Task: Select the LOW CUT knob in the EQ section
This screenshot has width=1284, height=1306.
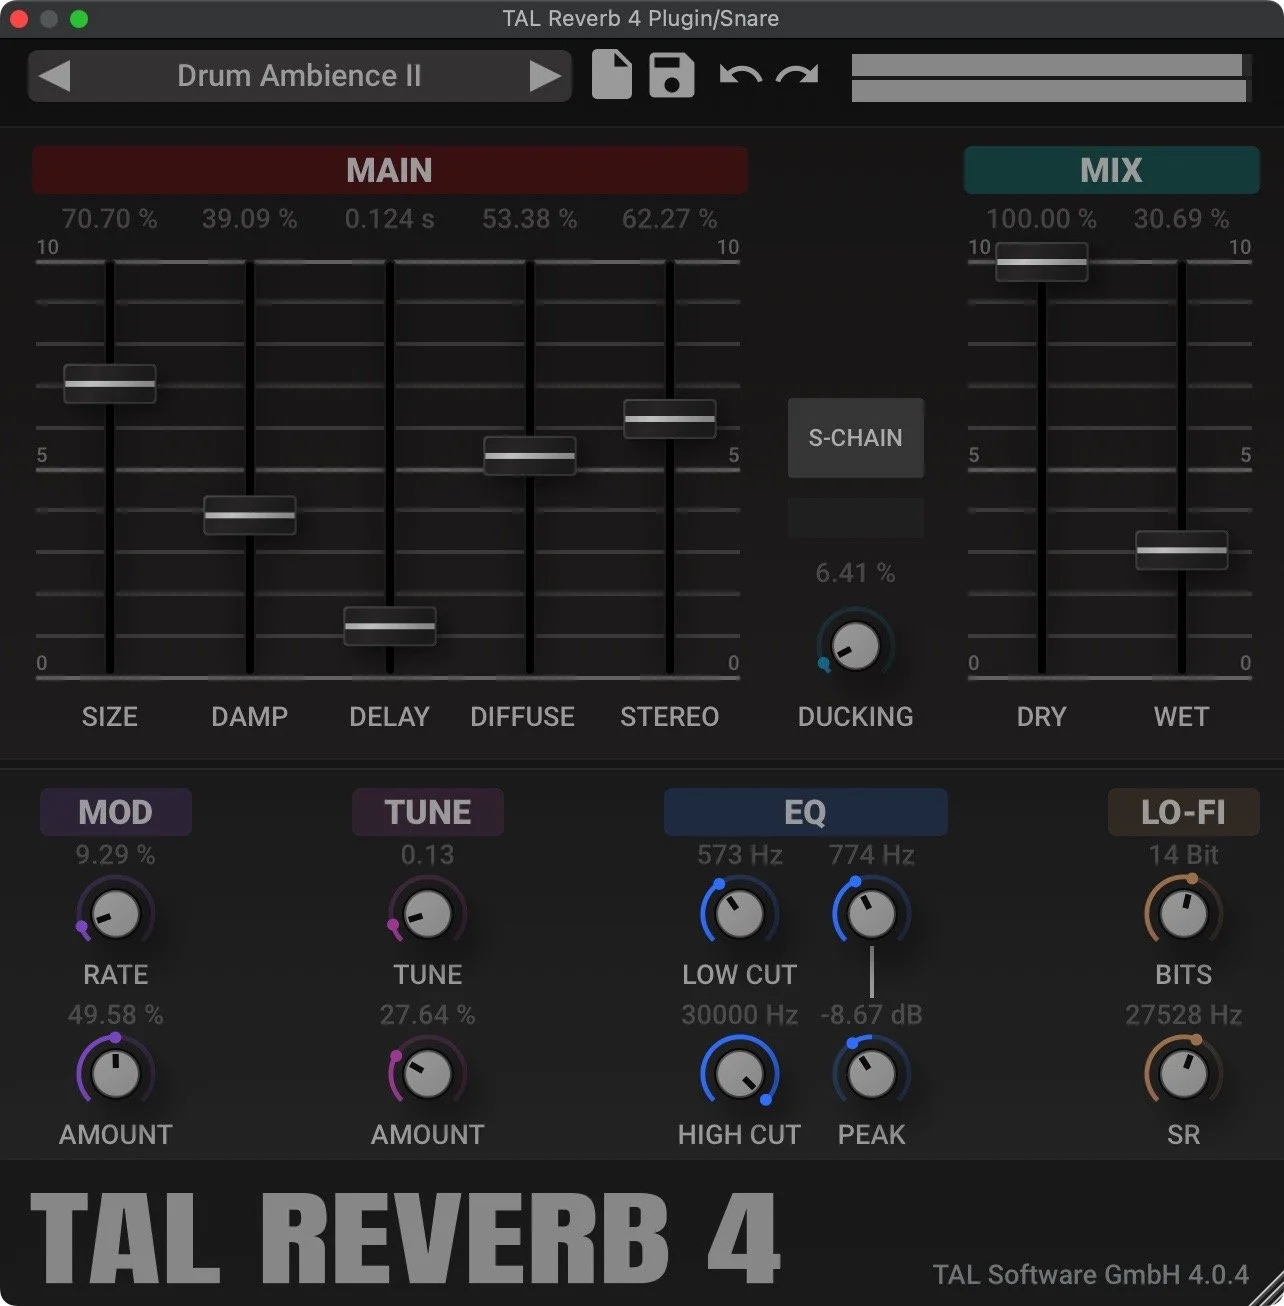Action: (x=739, y=913)
